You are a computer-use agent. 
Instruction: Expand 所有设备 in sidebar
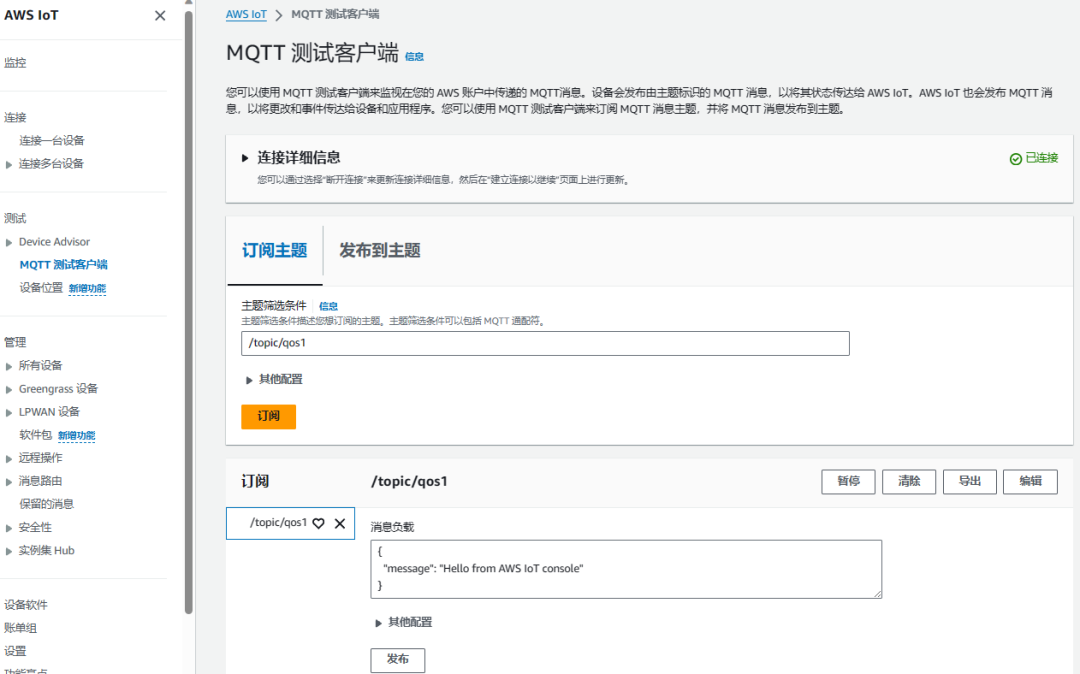click(x=9, y=366)
